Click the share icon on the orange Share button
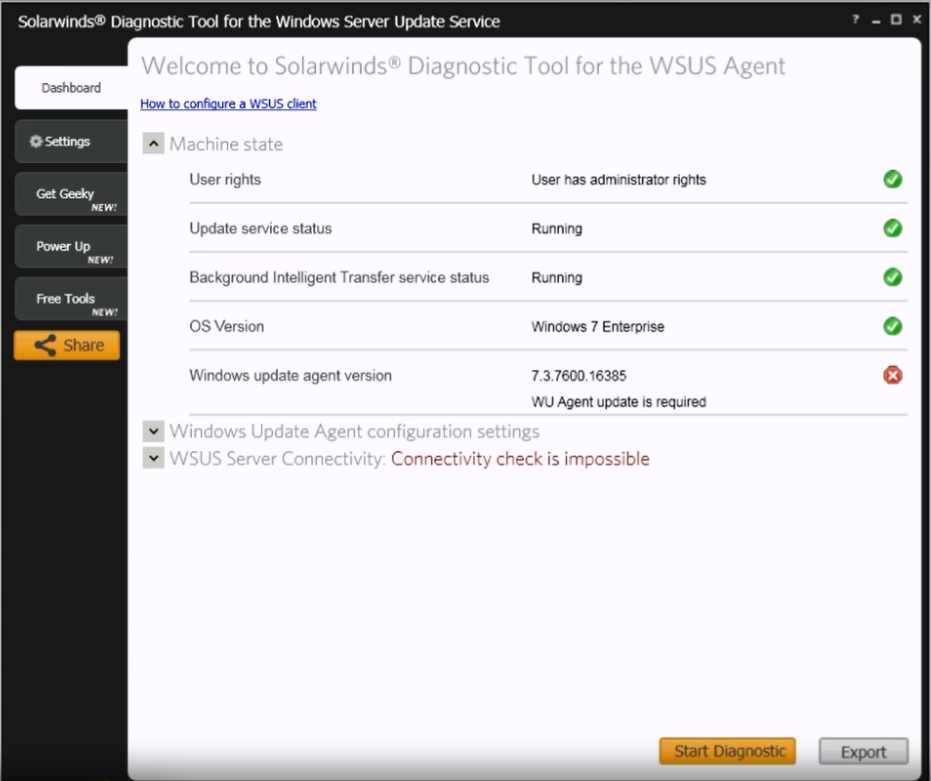This screenshot has height=781, width=931. click(x=45, y=345)
